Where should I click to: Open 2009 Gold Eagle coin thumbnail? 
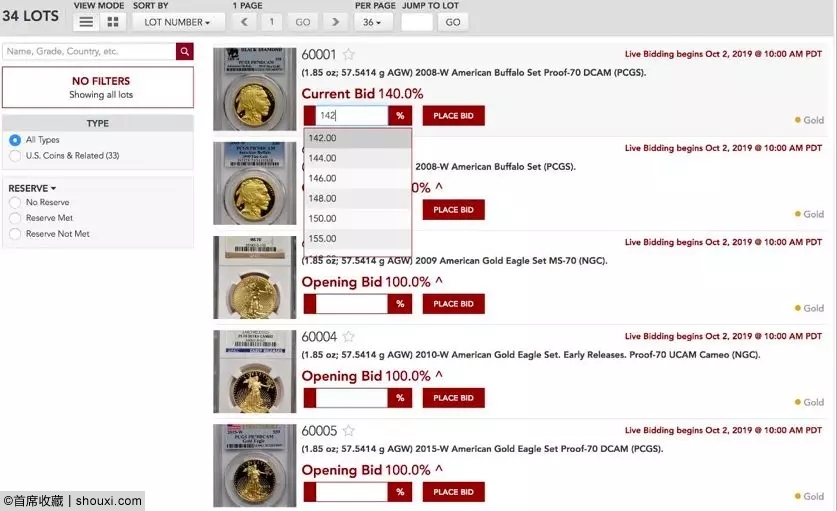coord(255,277)
